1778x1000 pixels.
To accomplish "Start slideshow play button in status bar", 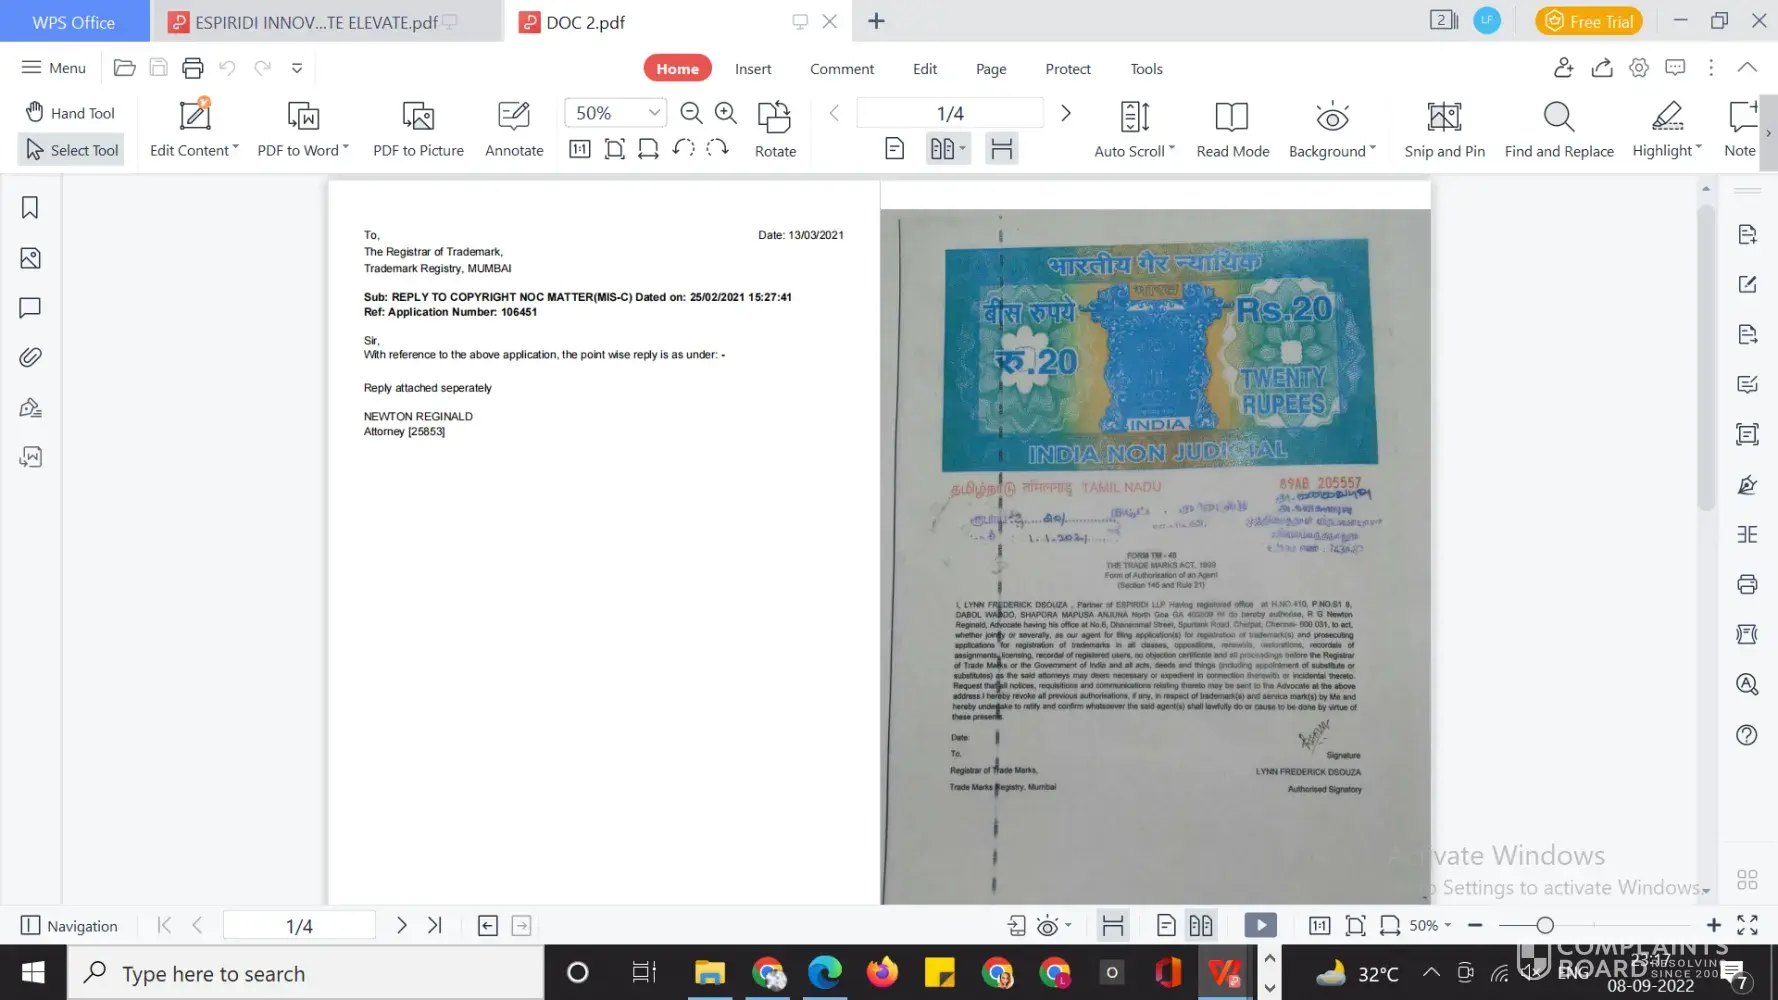I will (x=1260, y=925).
